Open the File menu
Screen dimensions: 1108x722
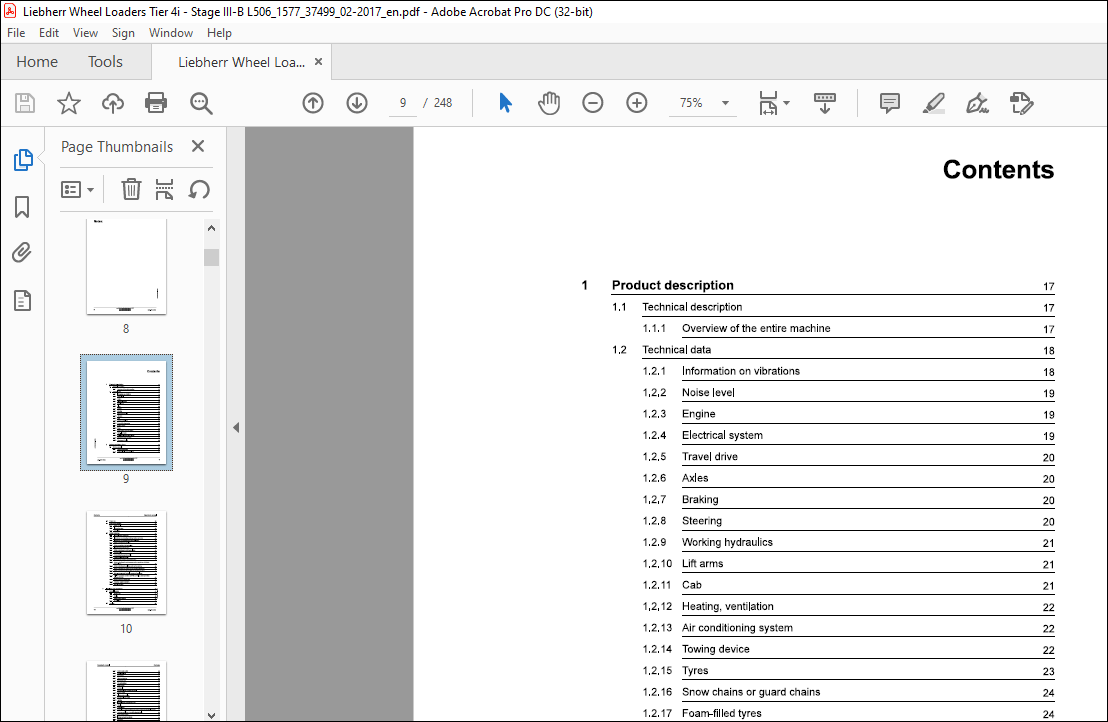tap(16, 32)
